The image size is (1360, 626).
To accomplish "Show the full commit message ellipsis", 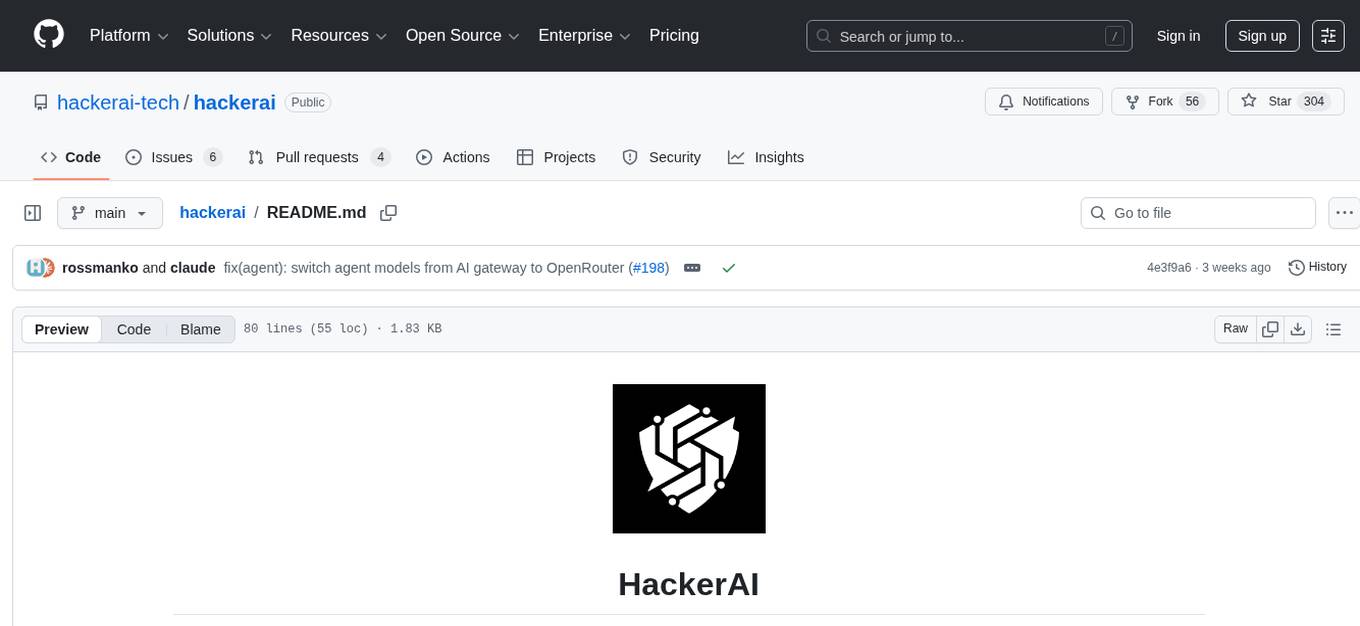I will click(692, 267).
